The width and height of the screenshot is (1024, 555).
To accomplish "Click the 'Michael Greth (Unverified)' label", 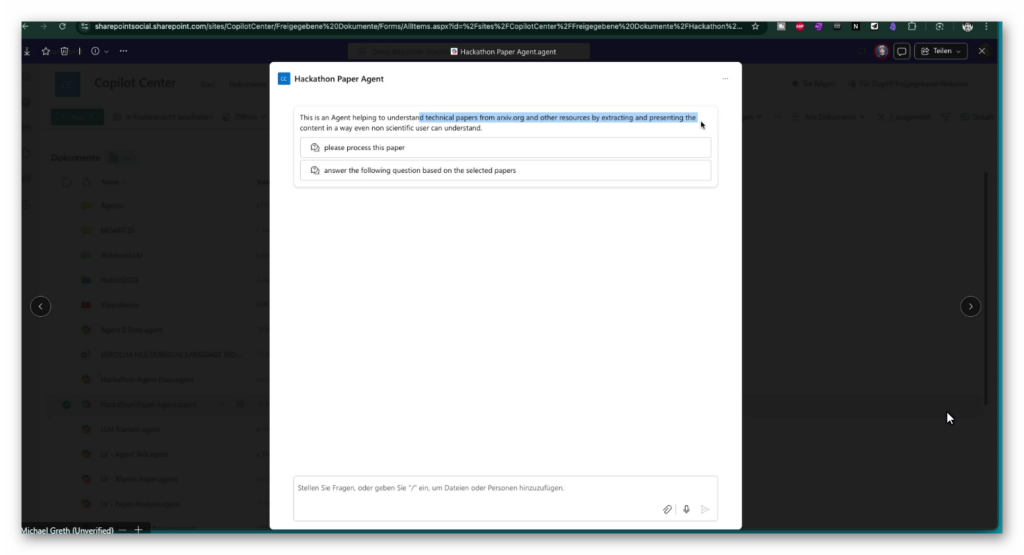I will point(67,531).
